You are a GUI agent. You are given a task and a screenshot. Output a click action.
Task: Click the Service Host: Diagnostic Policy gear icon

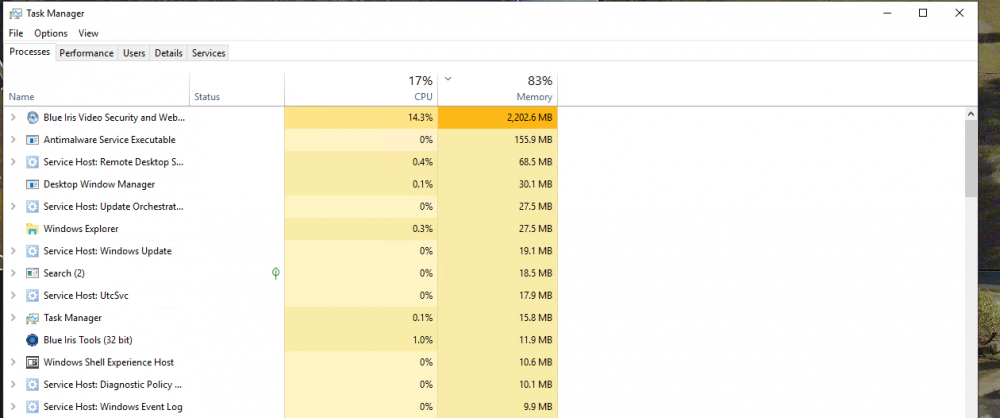click(x=33, y=385)
